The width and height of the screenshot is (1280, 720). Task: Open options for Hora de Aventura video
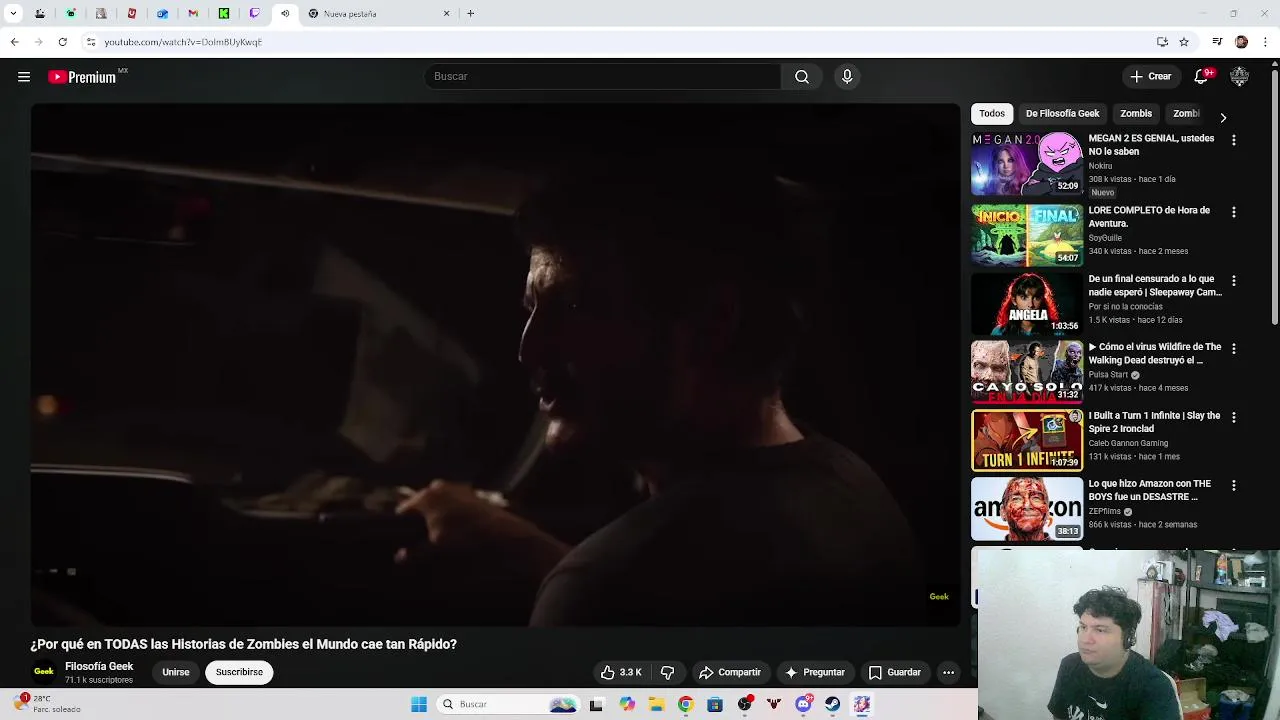[x=1233, y=213]
